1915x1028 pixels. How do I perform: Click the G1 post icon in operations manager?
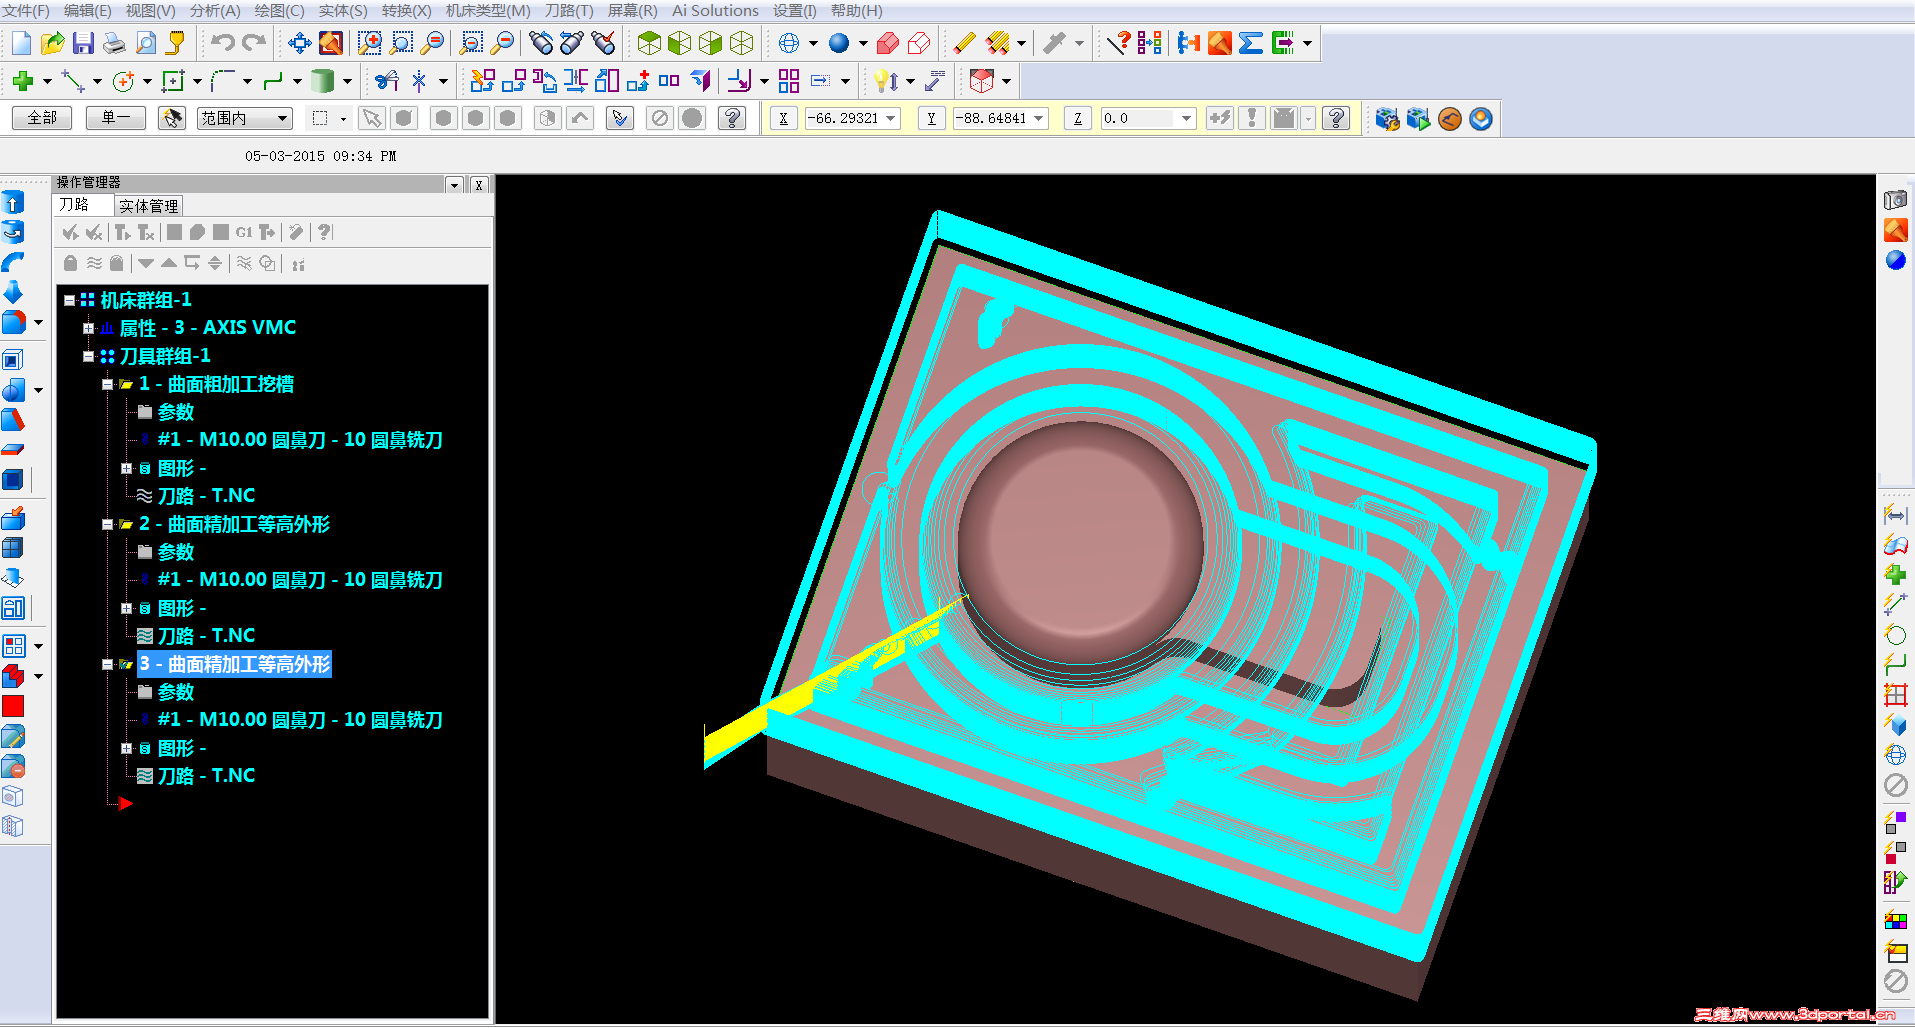(x=244, y=232)
